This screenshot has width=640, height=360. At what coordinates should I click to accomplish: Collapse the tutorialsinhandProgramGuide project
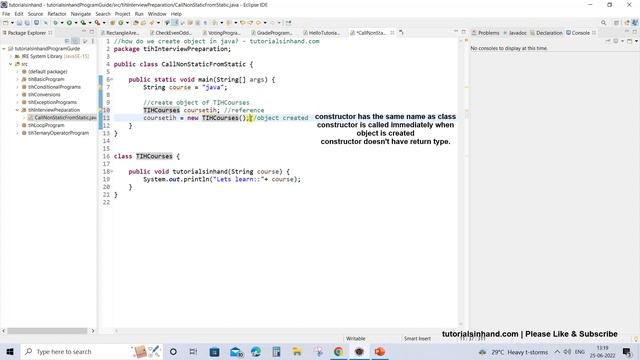pos(4,49)
